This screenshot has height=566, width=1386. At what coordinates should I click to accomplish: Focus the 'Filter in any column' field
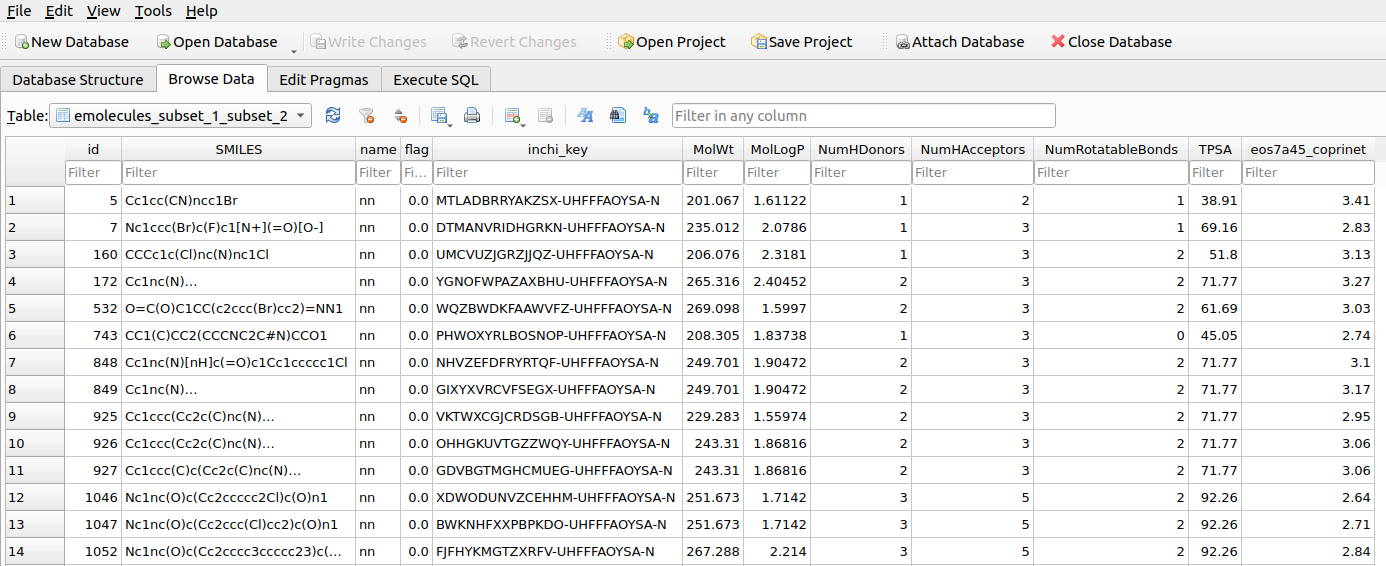click(863, 116)
